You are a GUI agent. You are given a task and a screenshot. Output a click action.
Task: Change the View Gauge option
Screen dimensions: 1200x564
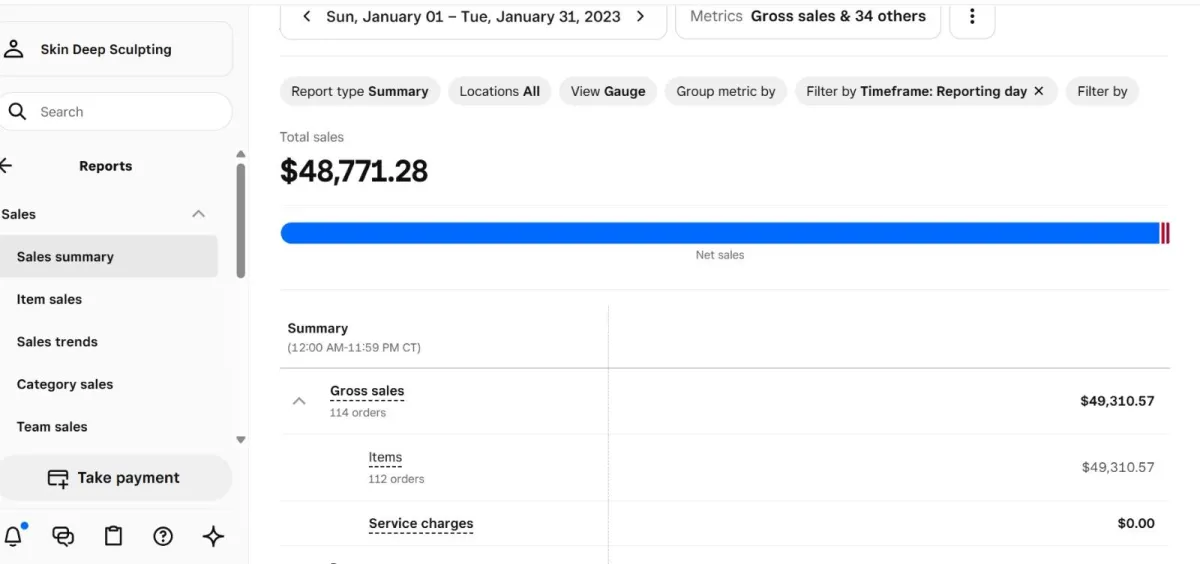pos(608,91)
